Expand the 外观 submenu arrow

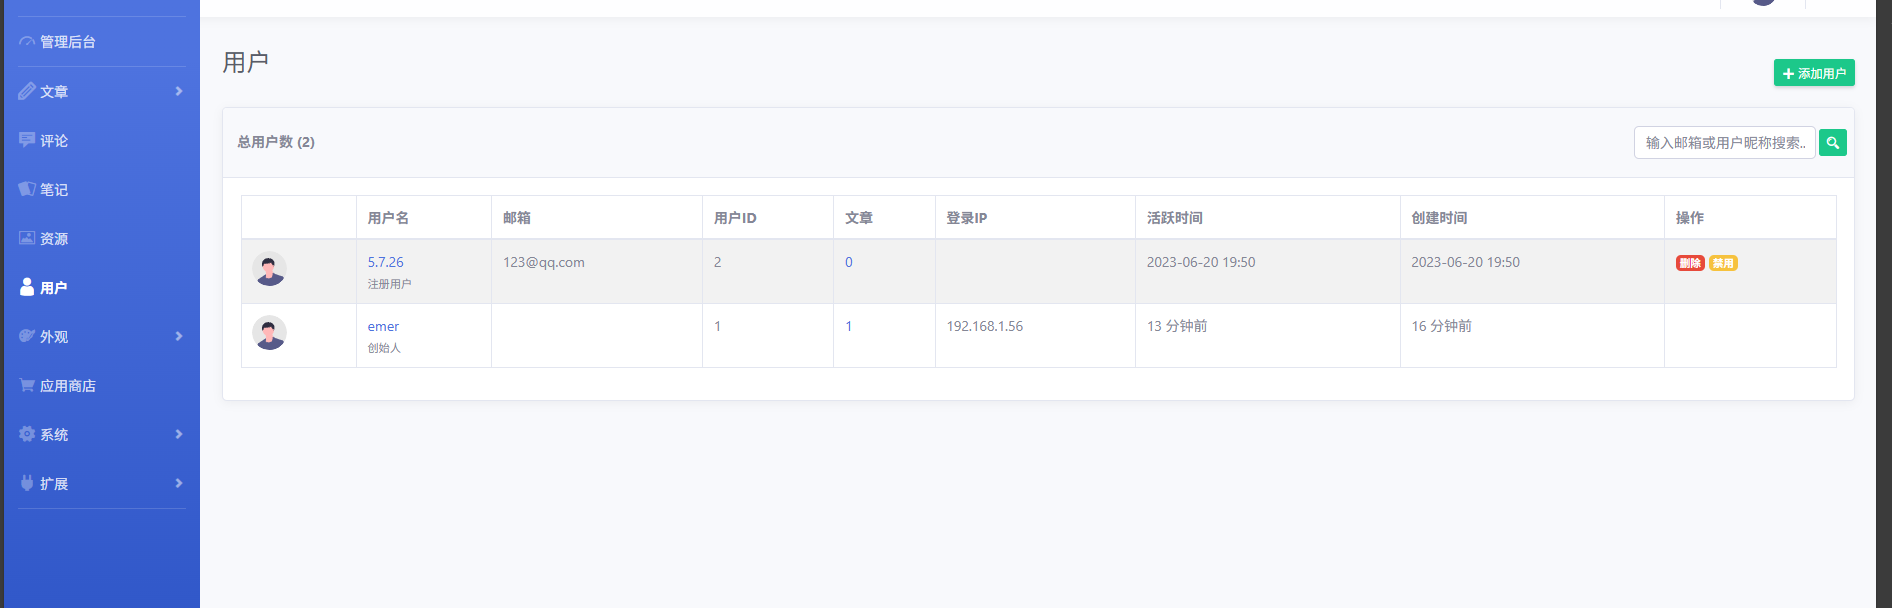(x=179, y=336)
